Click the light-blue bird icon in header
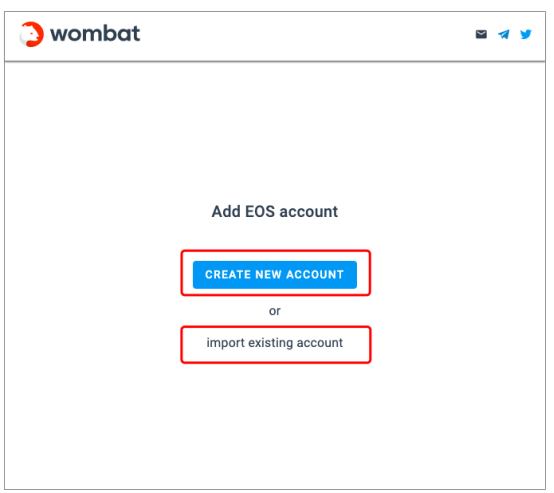 click(x=526, y=34)
